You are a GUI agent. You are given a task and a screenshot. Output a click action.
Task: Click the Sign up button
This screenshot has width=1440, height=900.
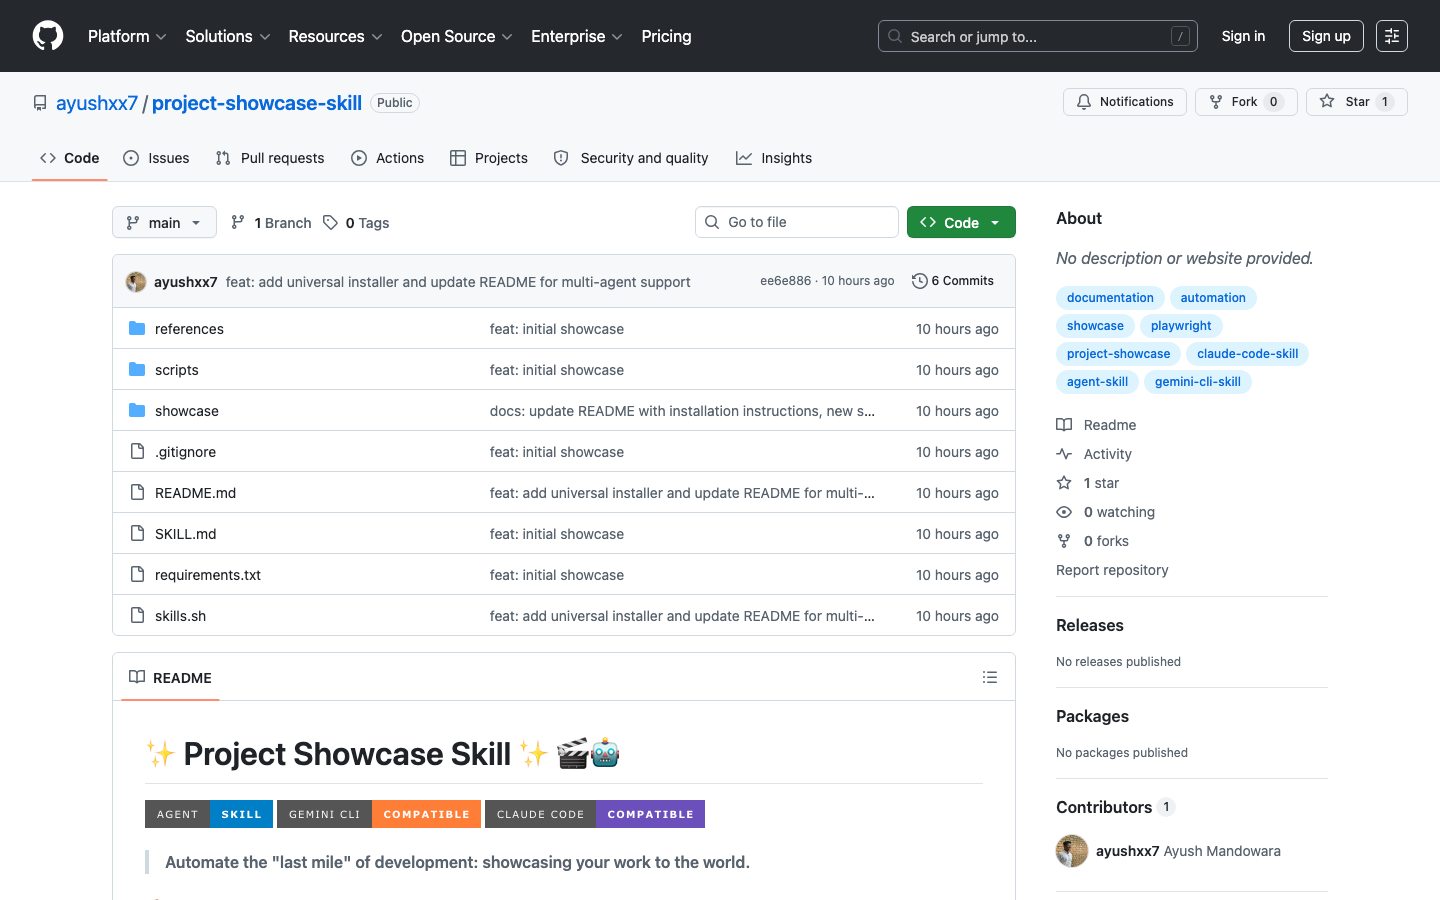[x=1326, y=36]
